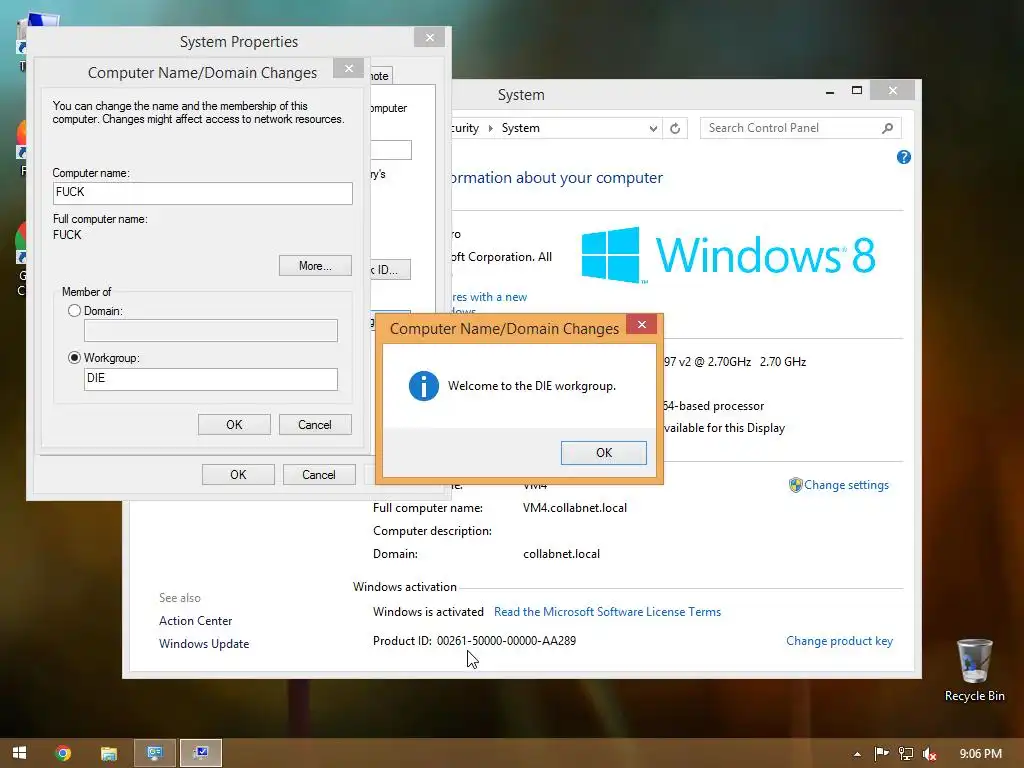Click Cancel in Computer Name/Domain Changes dialog

(x=315, y=424)
